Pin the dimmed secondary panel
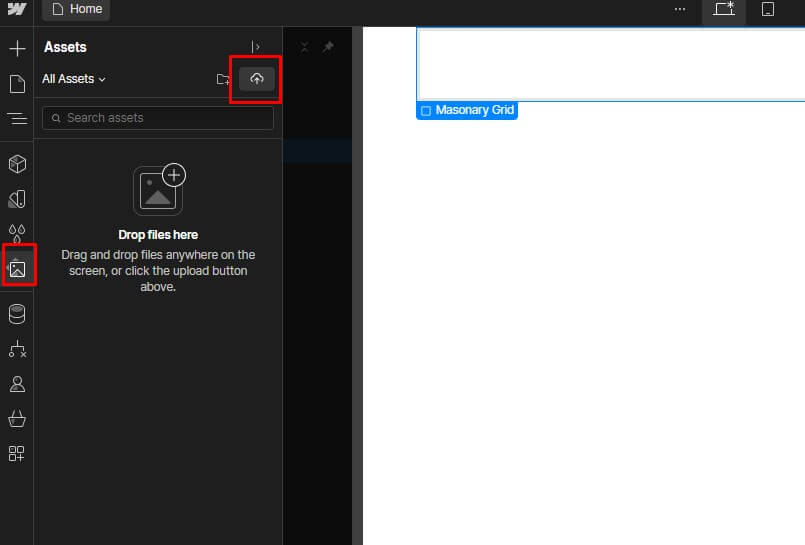The height and width of the screenshot is (545, 805). point(328,47)
